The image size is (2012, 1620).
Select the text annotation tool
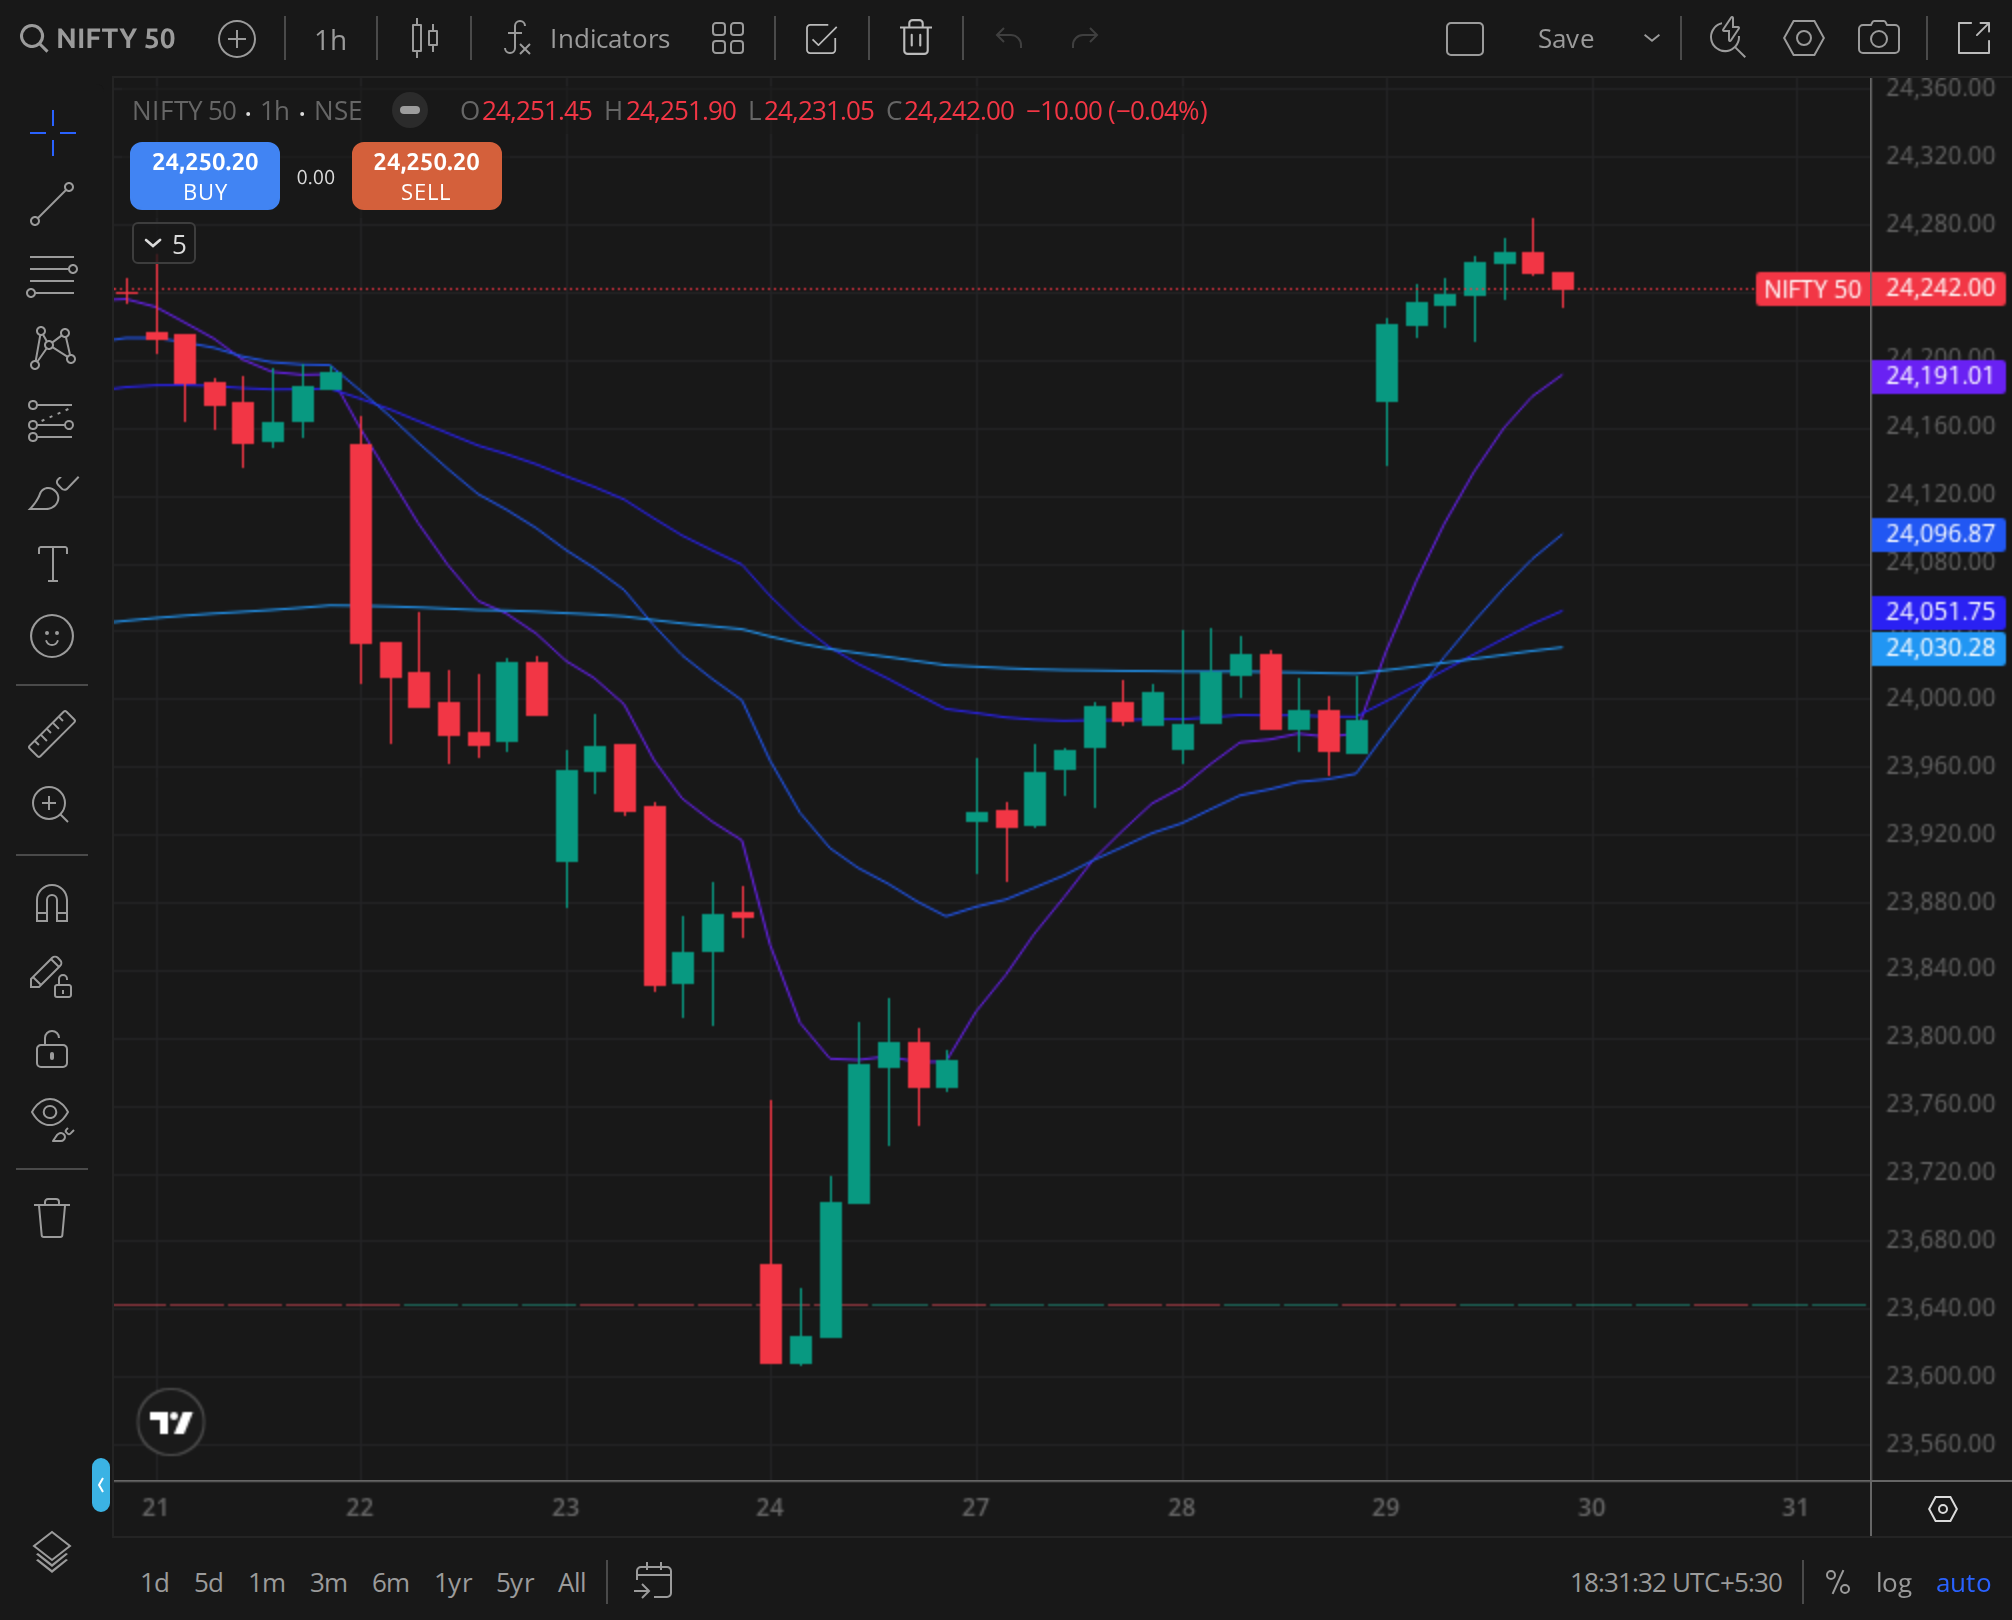pyautogui.click(x=52, y=564)
